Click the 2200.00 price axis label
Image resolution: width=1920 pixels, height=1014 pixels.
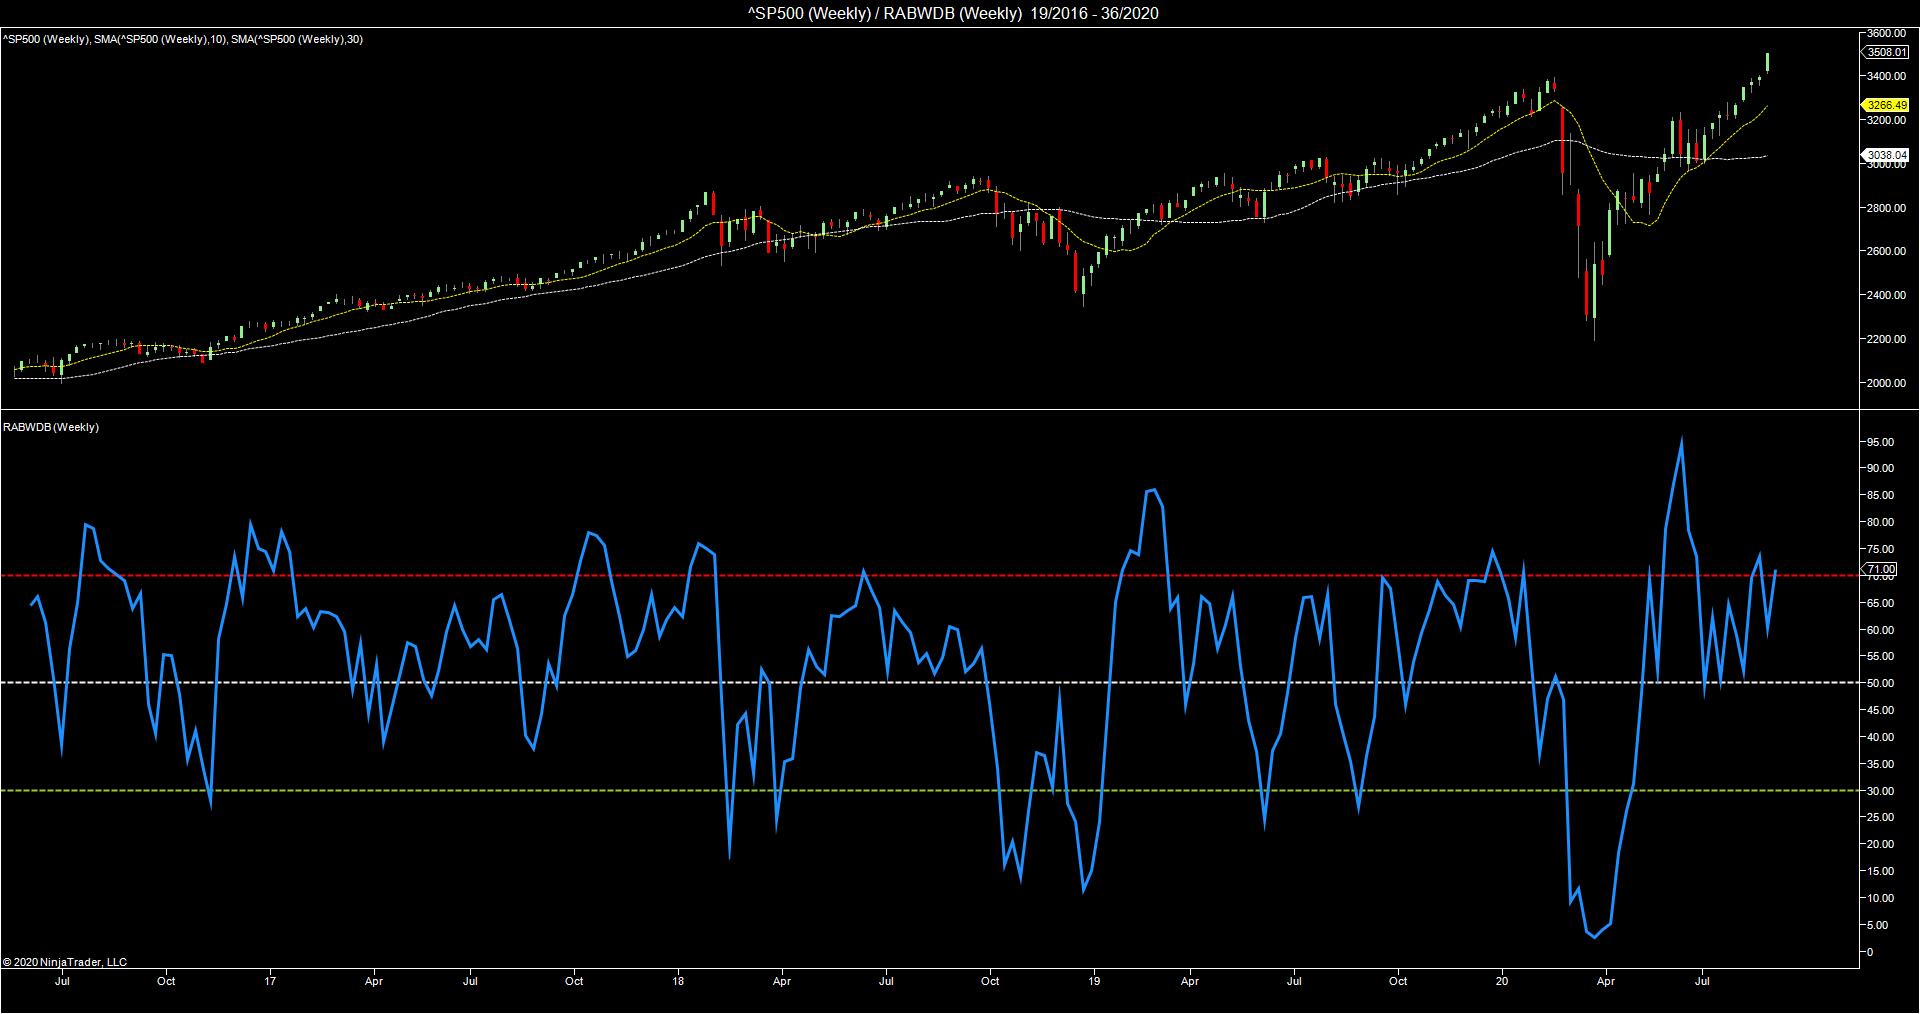[1888, 339]
